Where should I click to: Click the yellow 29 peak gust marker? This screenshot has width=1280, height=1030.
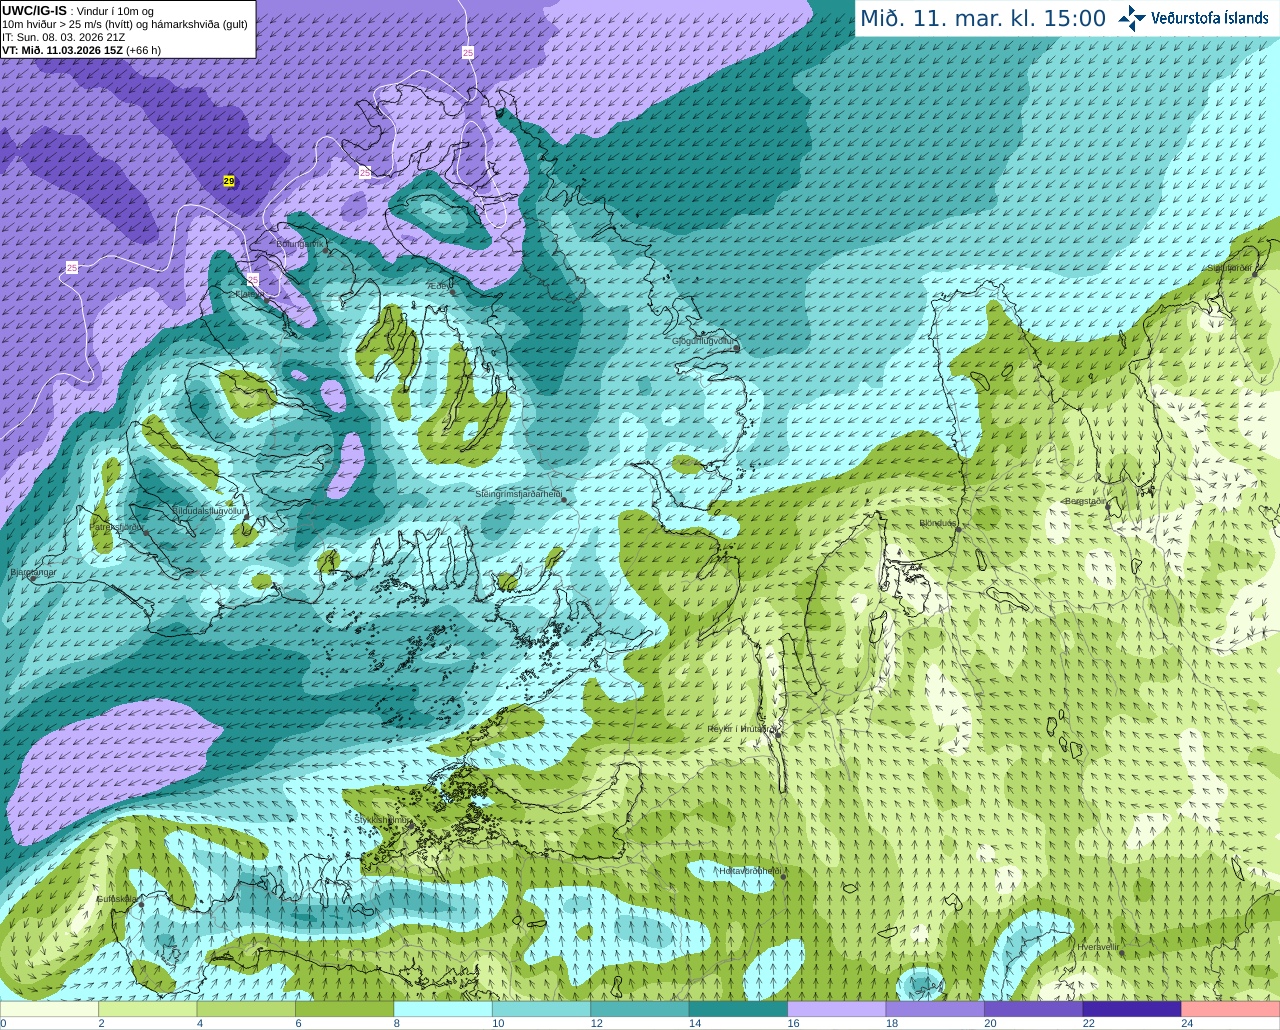[x=229, y=181]
